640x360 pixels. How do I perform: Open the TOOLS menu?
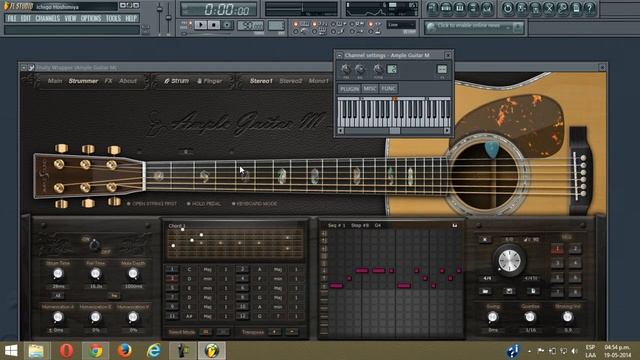pyautogui.click(x=113, y=18)
